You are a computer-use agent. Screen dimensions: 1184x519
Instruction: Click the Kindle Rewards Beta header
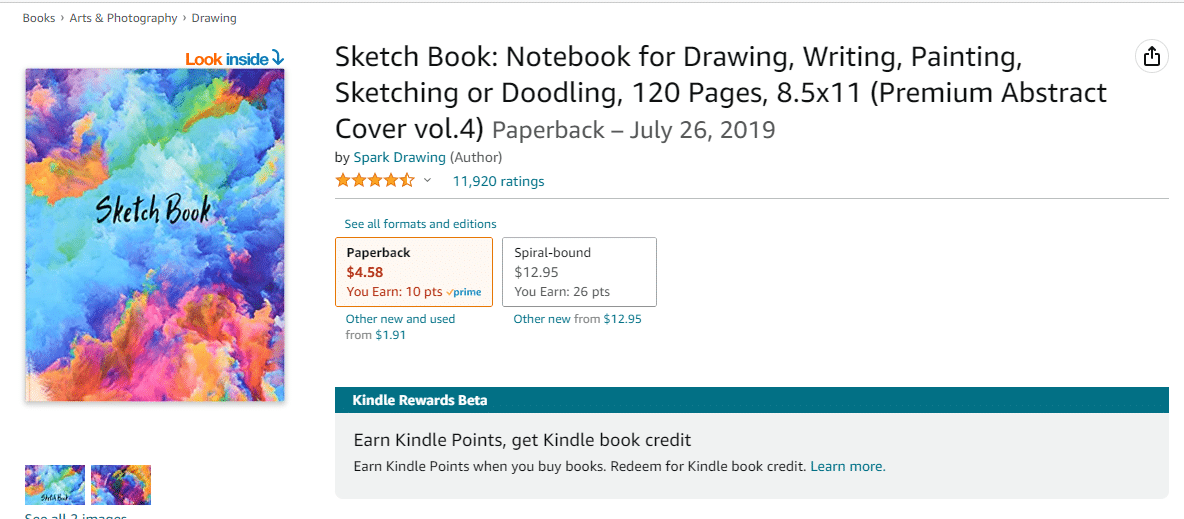(x=752, y=400)
